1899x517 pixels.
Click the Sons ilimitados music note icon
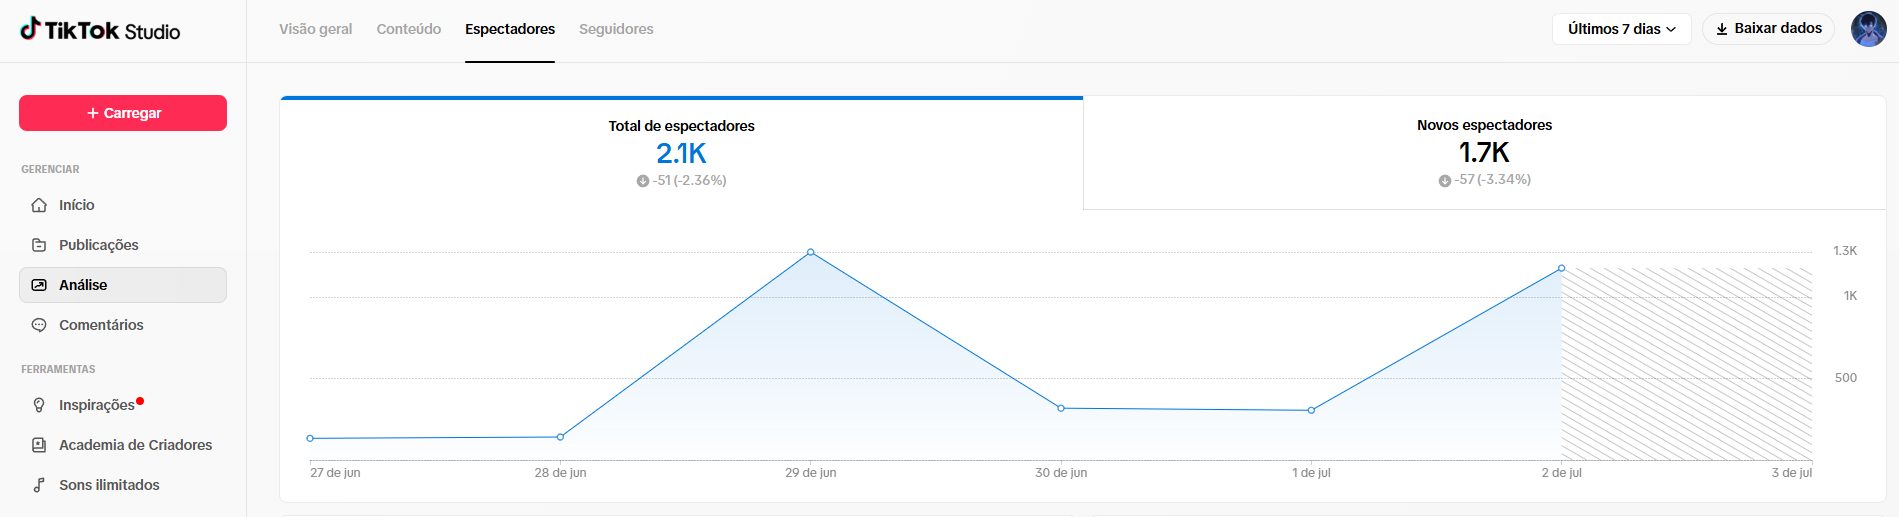39,485
